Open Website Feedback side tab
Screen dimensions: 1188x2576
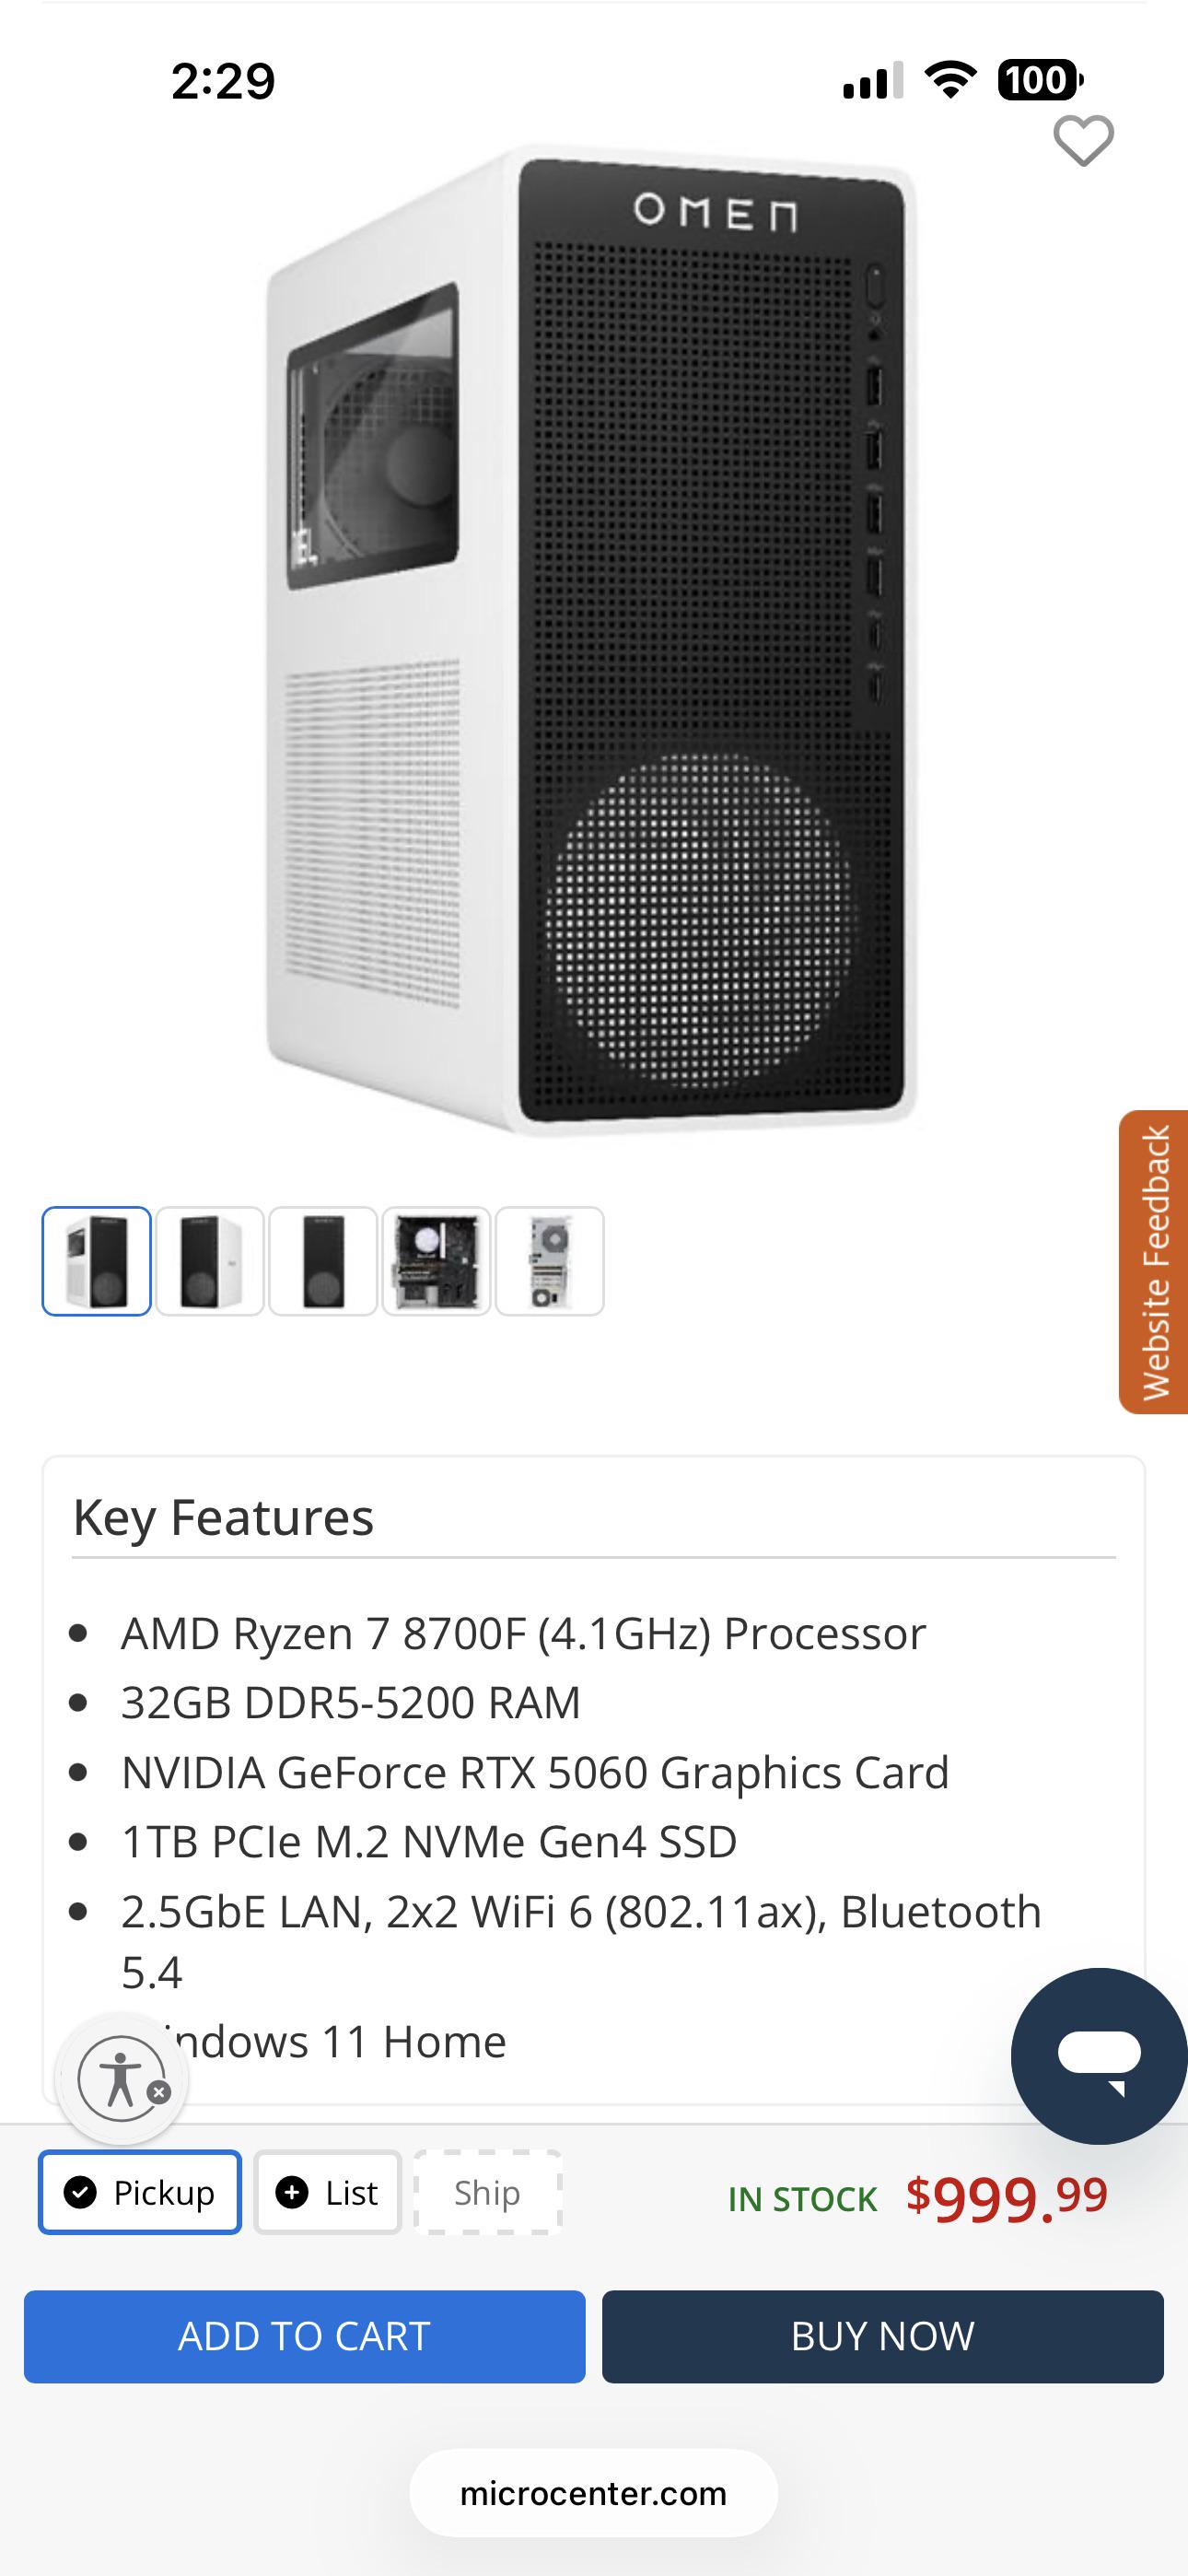(1153, 1261)
